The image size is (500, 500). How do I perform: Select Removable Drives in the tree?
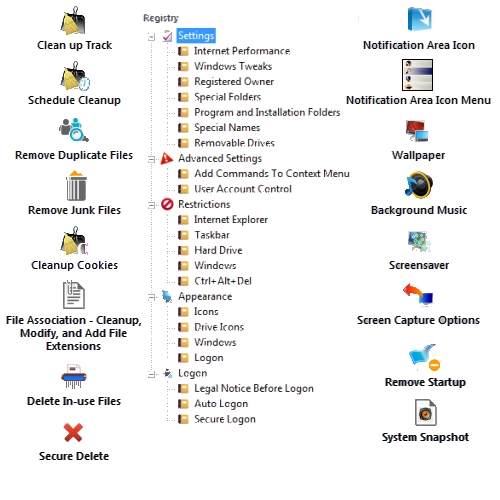[x=234, y=143]
